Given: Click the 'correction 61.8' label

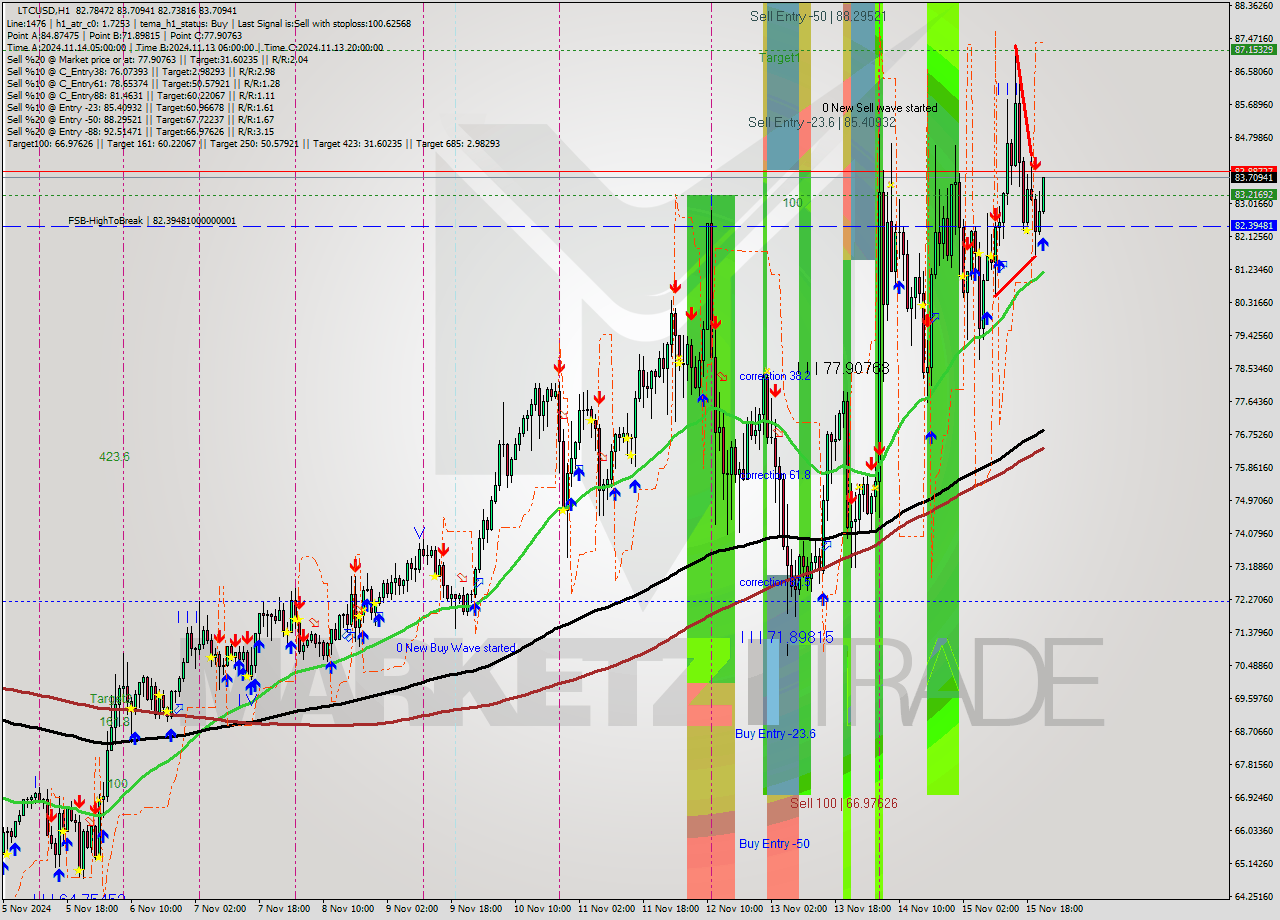Looking at the screenshot, I should coord(775,475).
